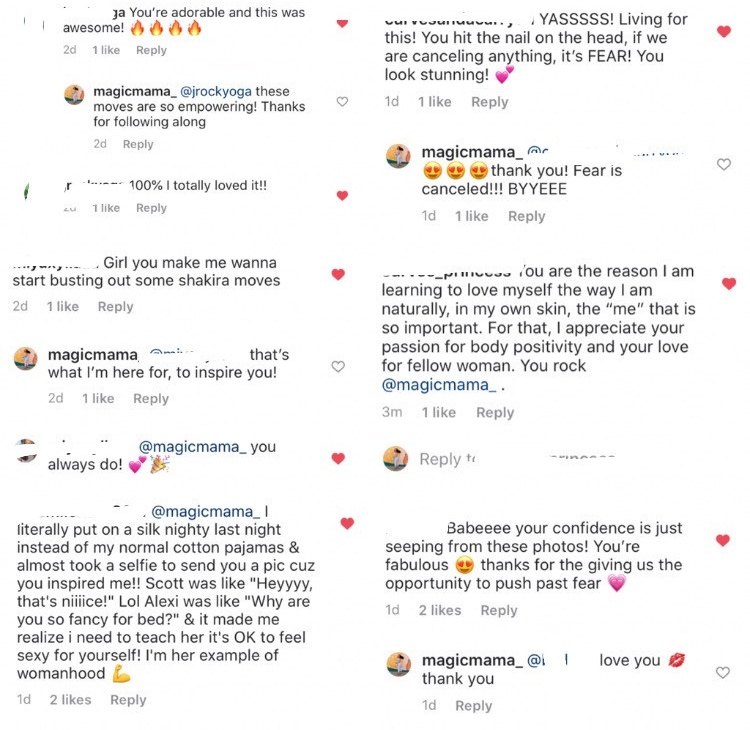This screenshot has width=750, height=730.
Task: Reply to the "Babeeee your confidence" comment
Action: (x=498, y=610)
